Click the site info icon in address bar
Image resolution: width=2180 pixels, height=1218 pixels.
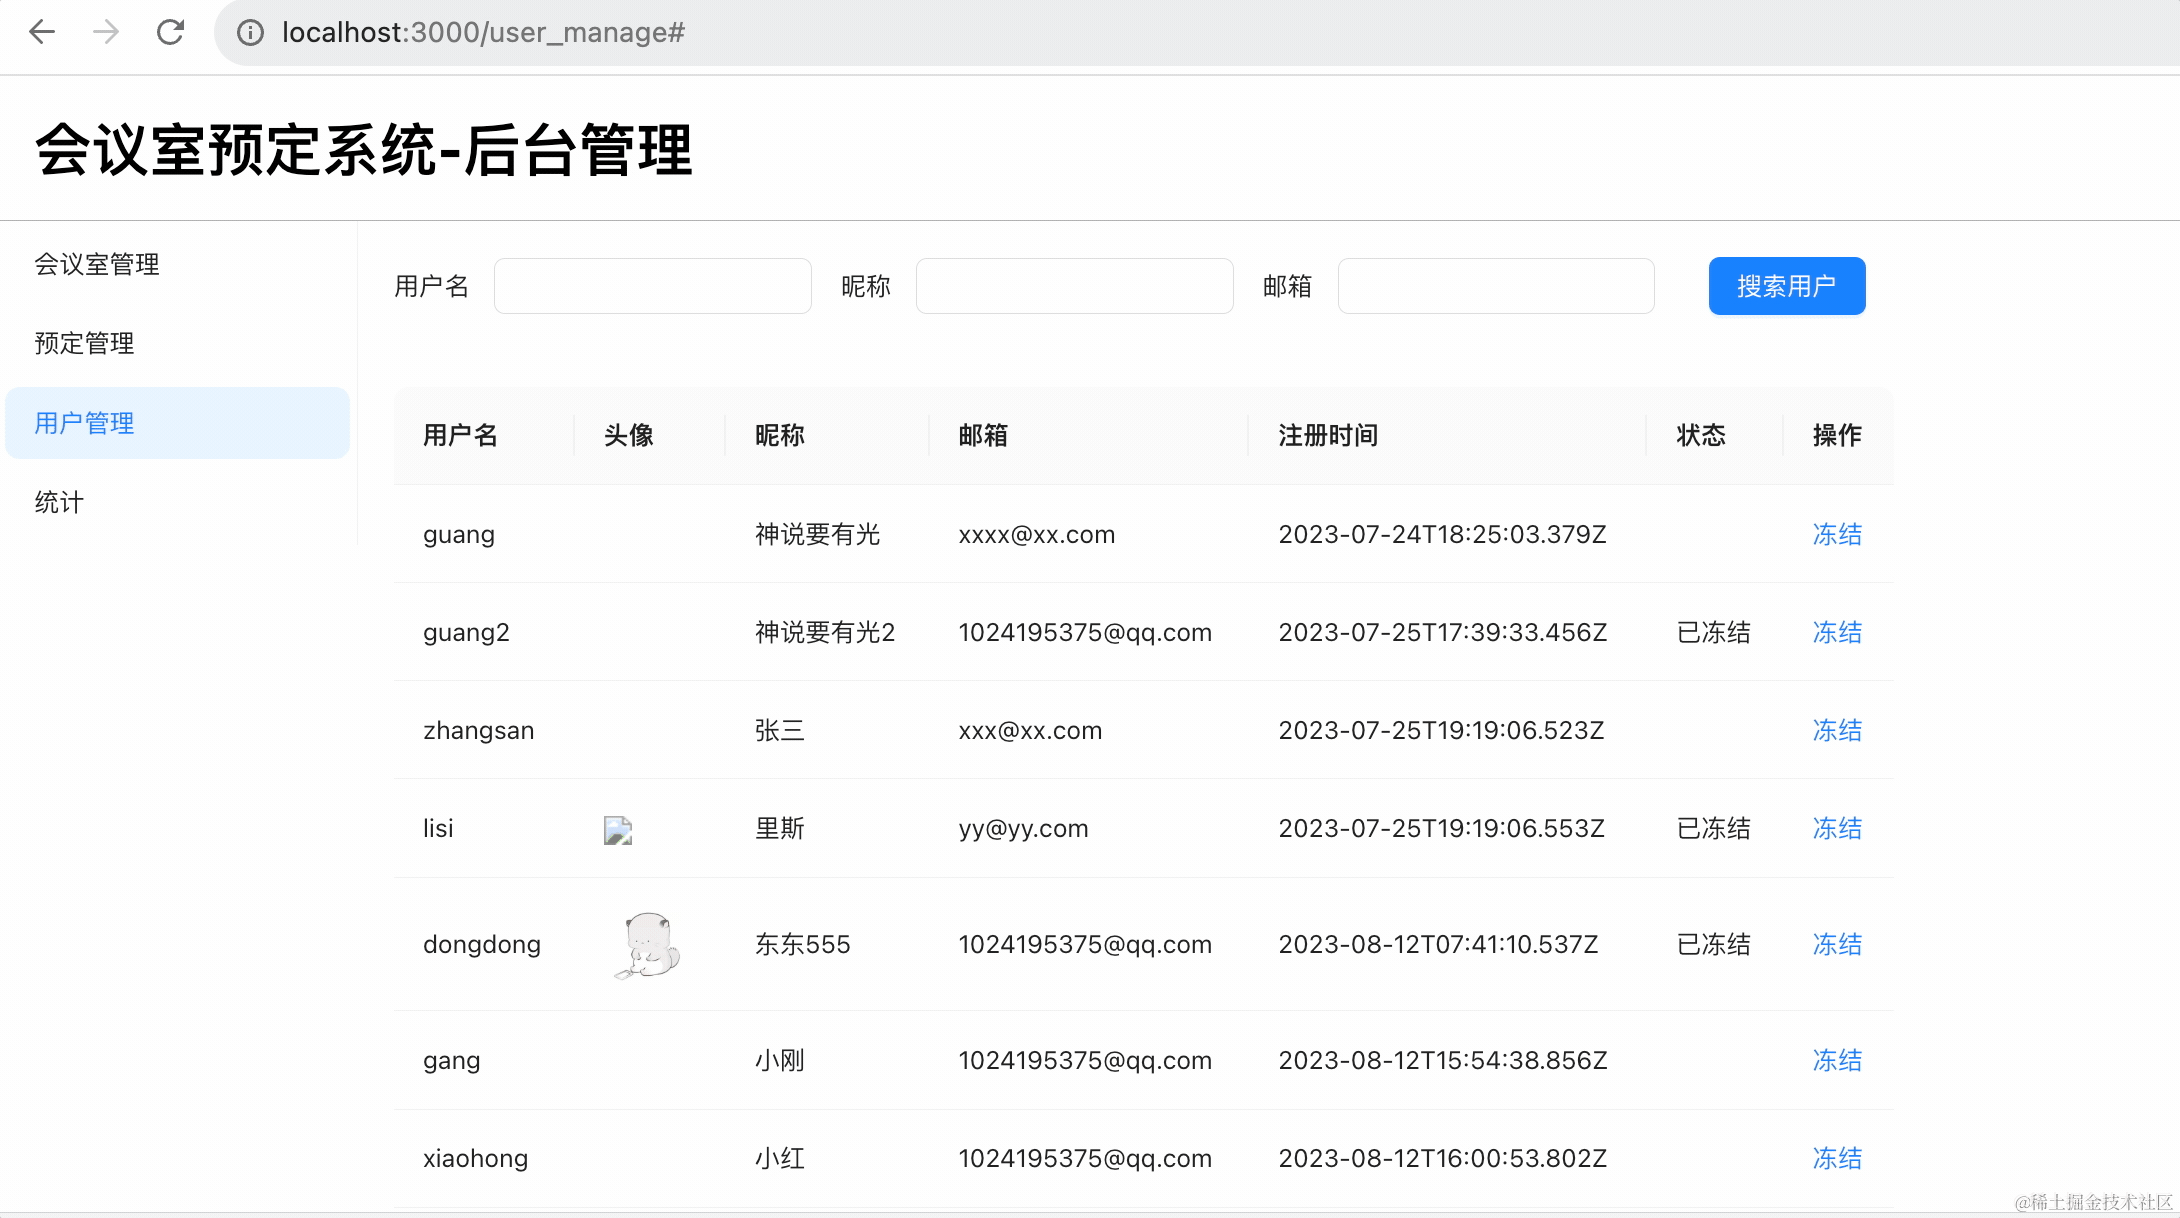click(250, 33)
